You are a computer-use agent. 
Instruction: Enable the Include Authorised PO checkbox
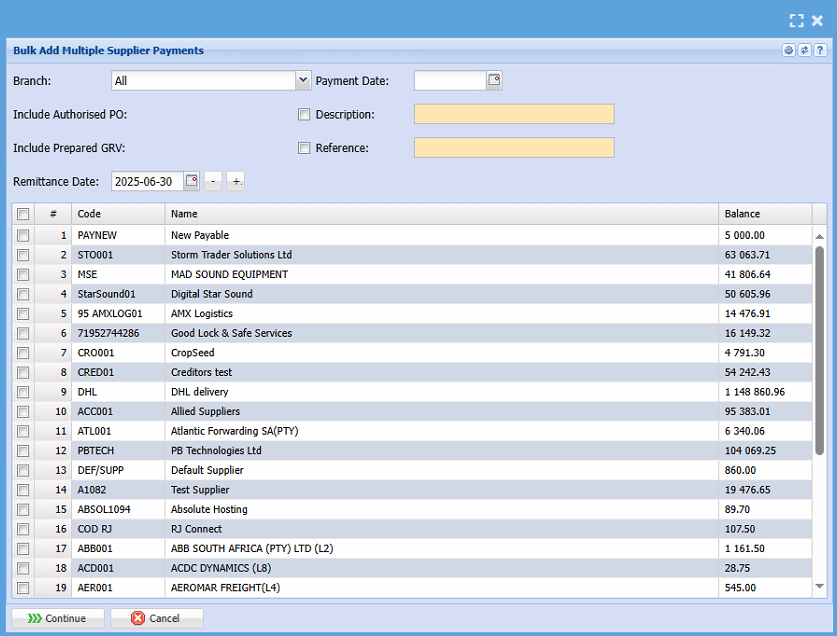(x=304, y=115)
